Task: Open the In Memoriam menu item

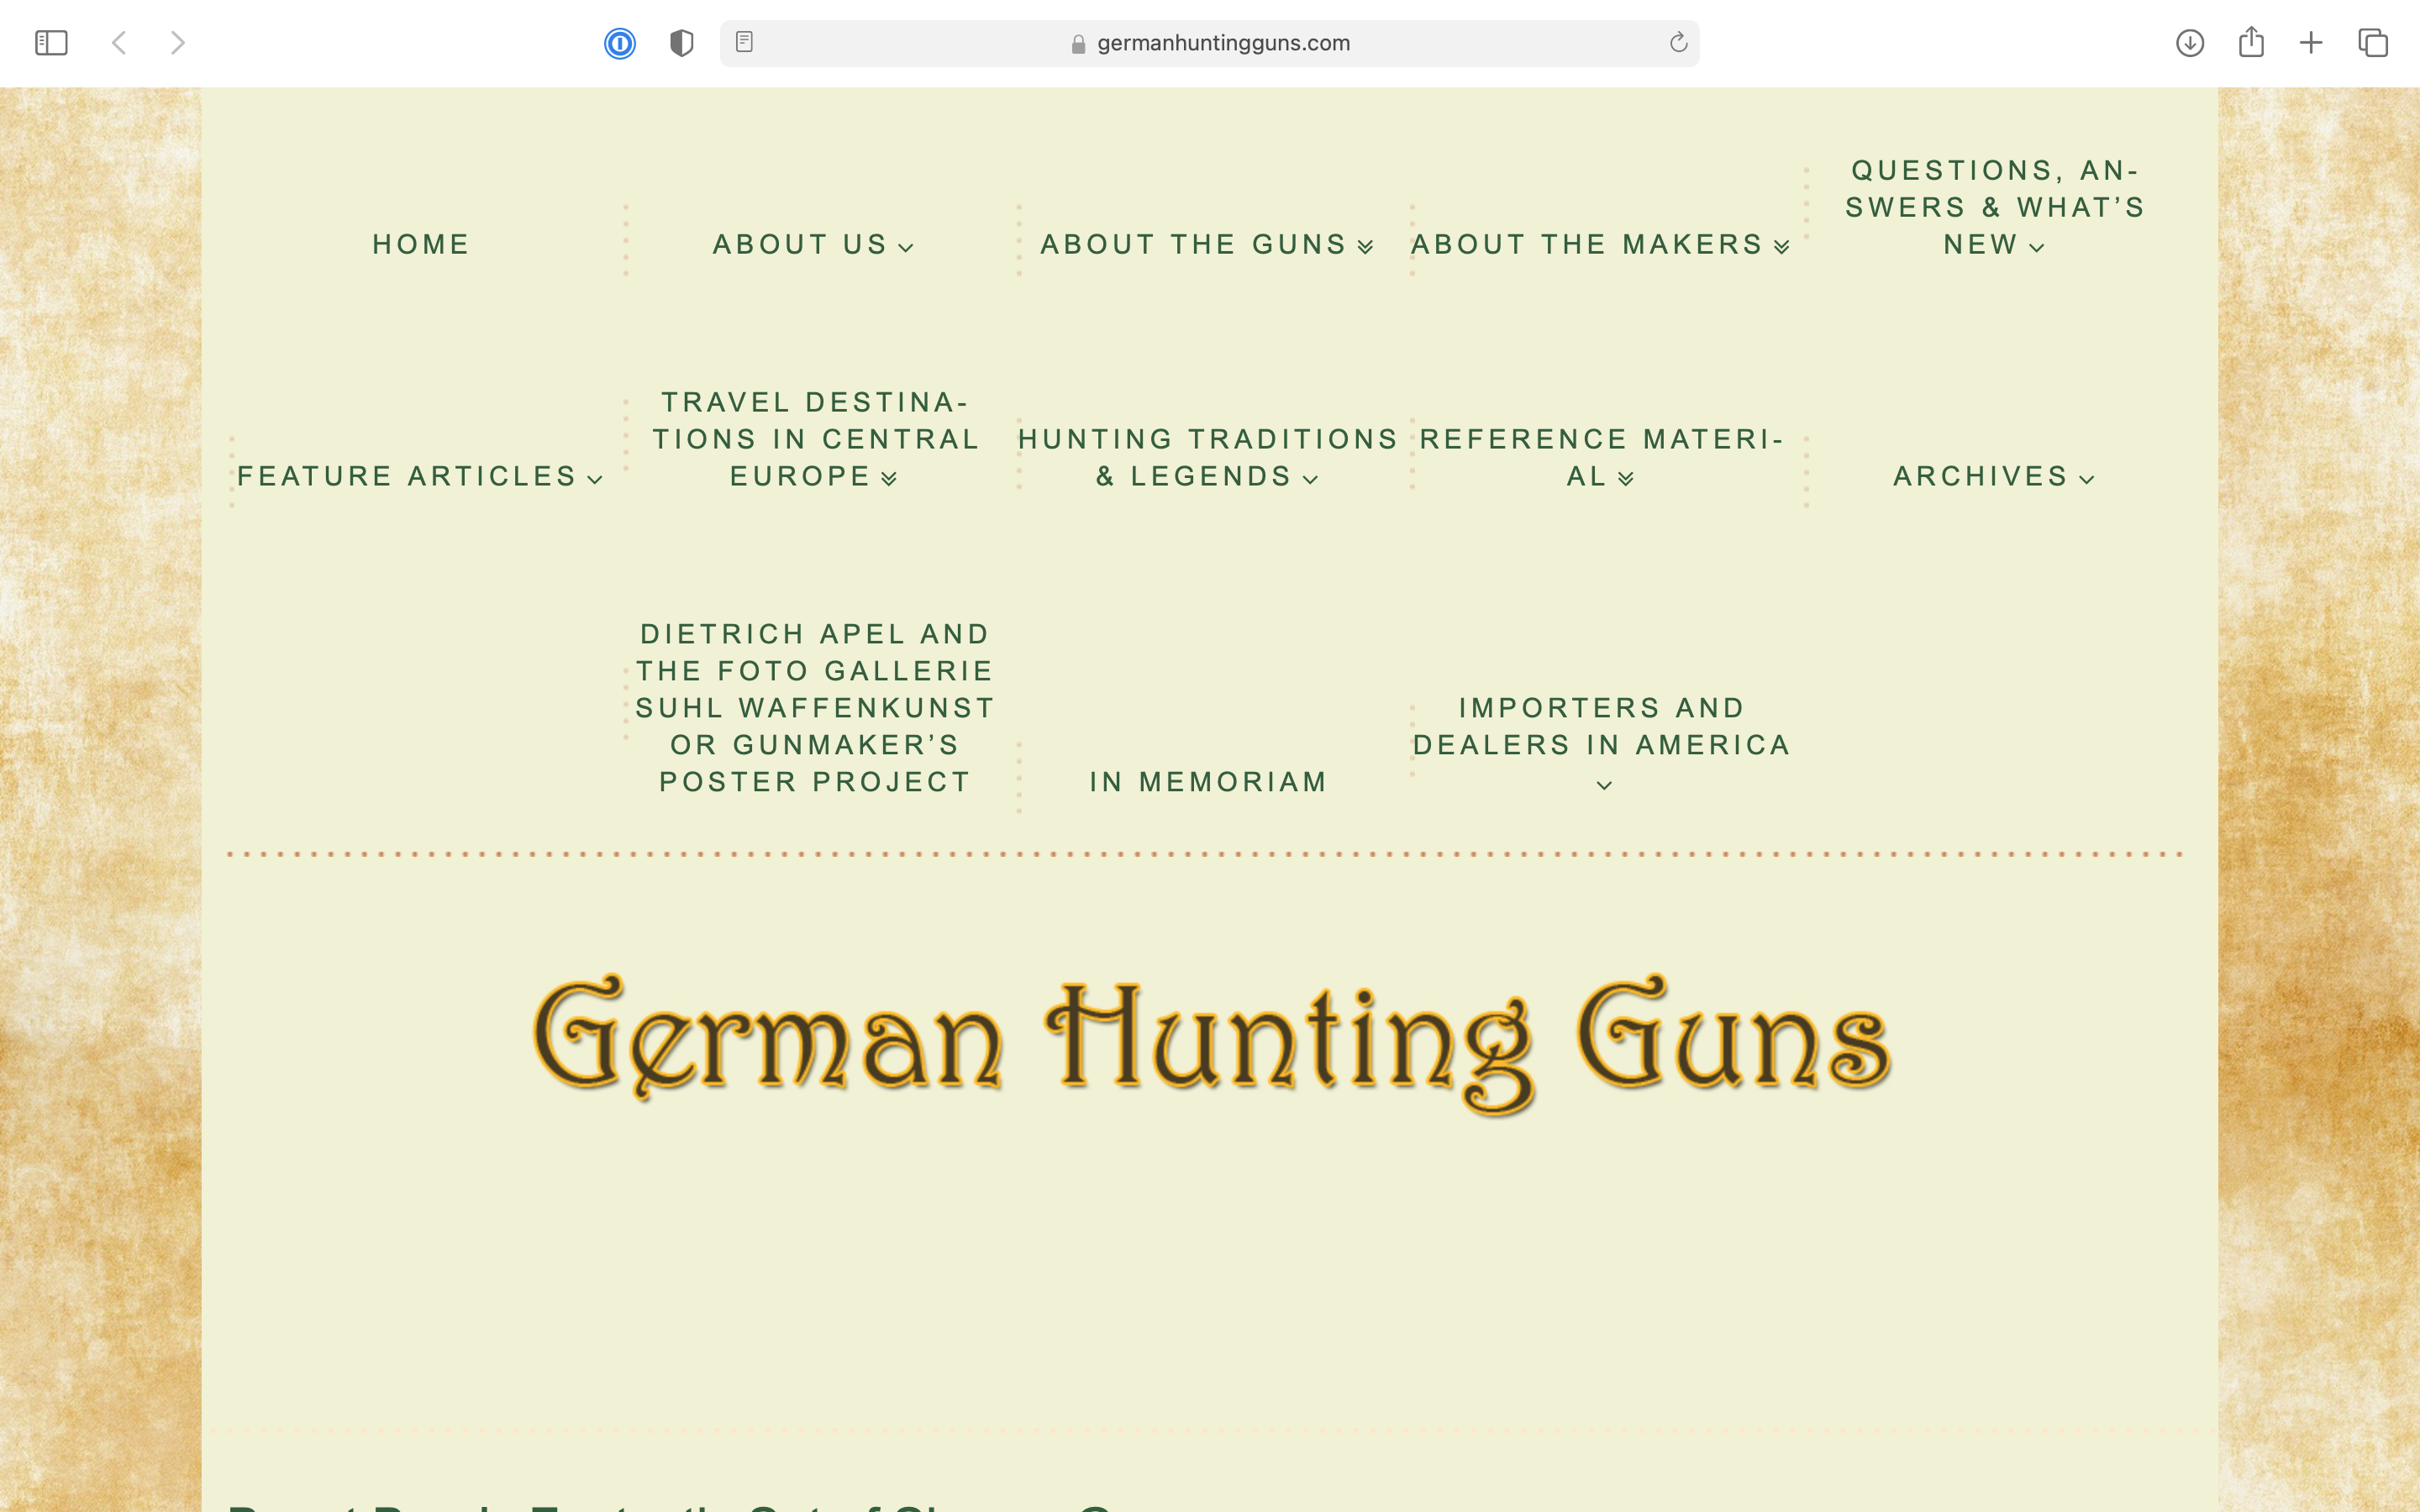Action: coord(1208,782)
